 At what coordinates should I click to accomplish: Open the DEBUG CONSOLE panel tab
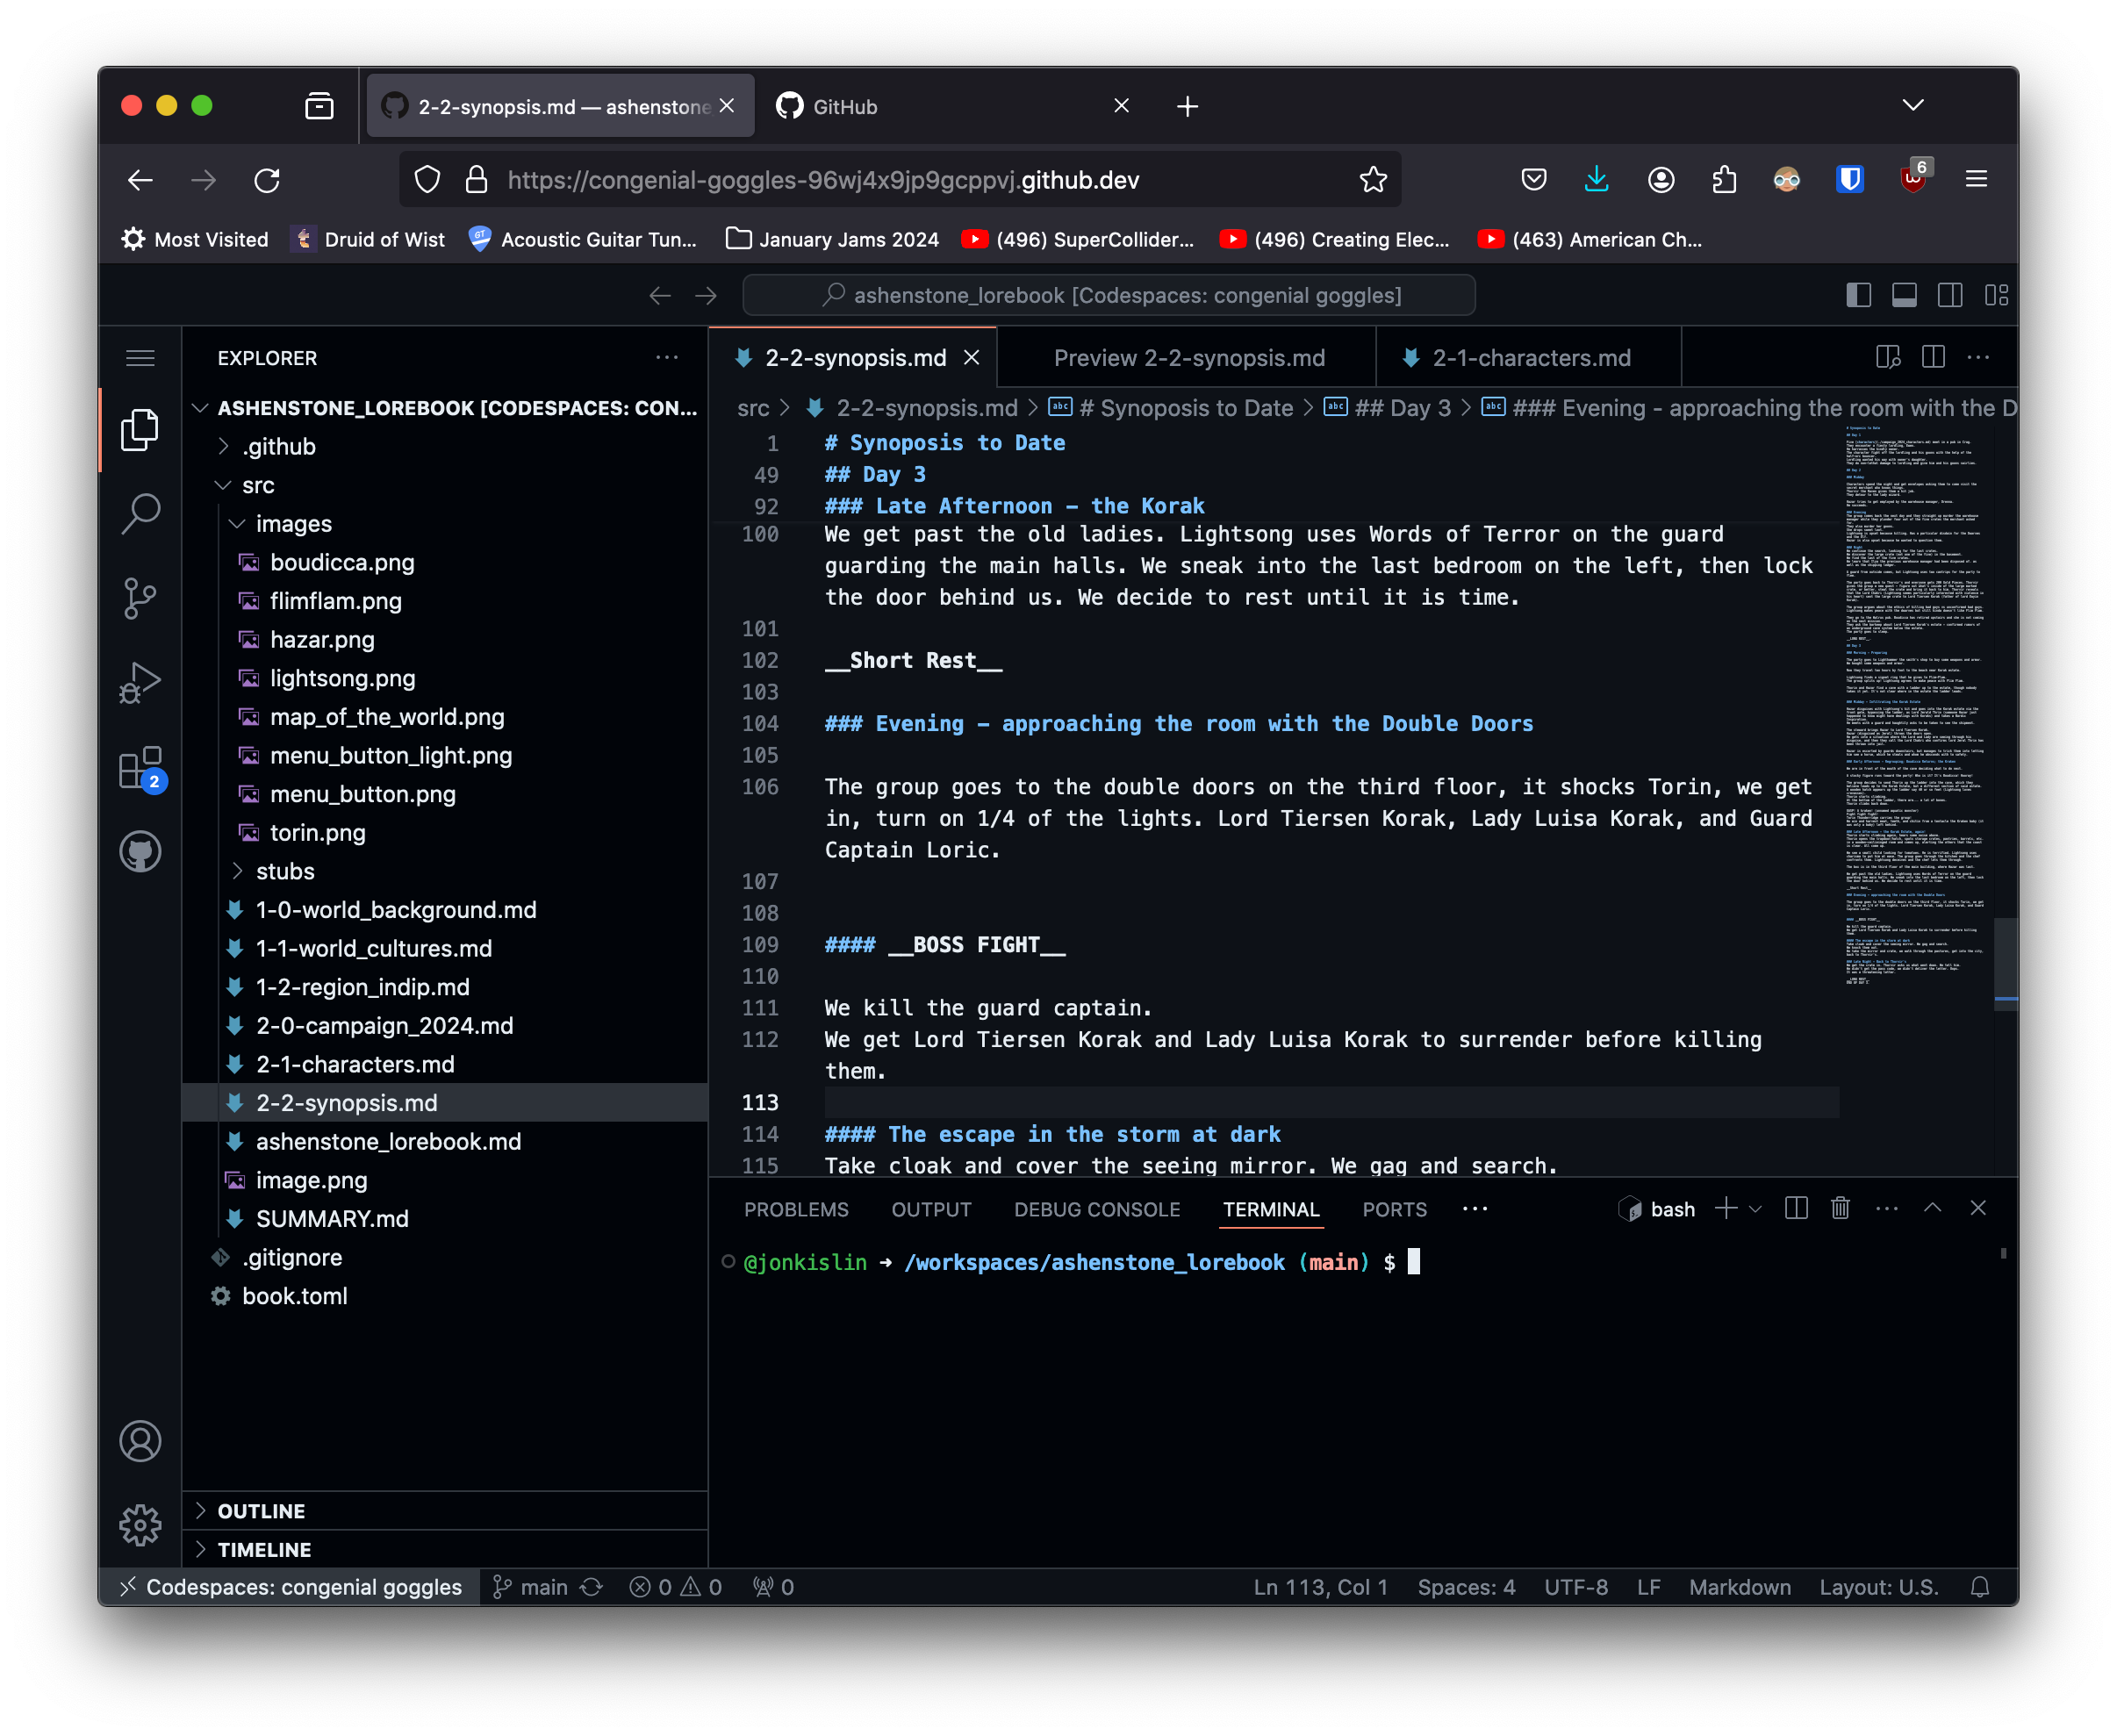[1096, 1209]
